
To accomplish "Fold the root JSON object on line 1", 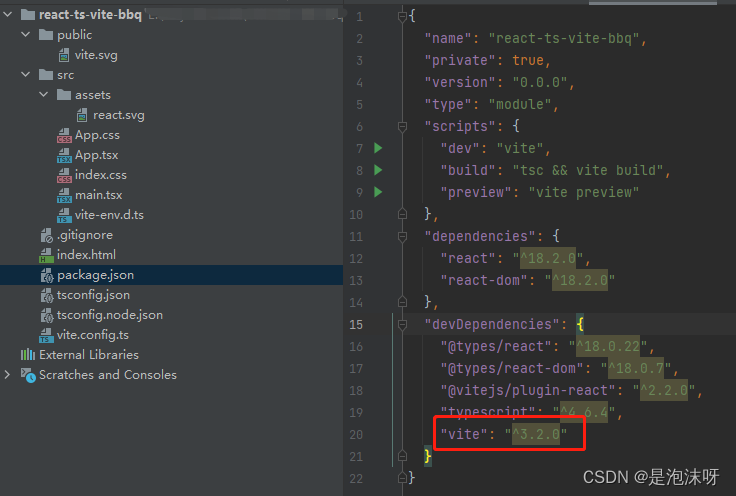I will (402, 17).
